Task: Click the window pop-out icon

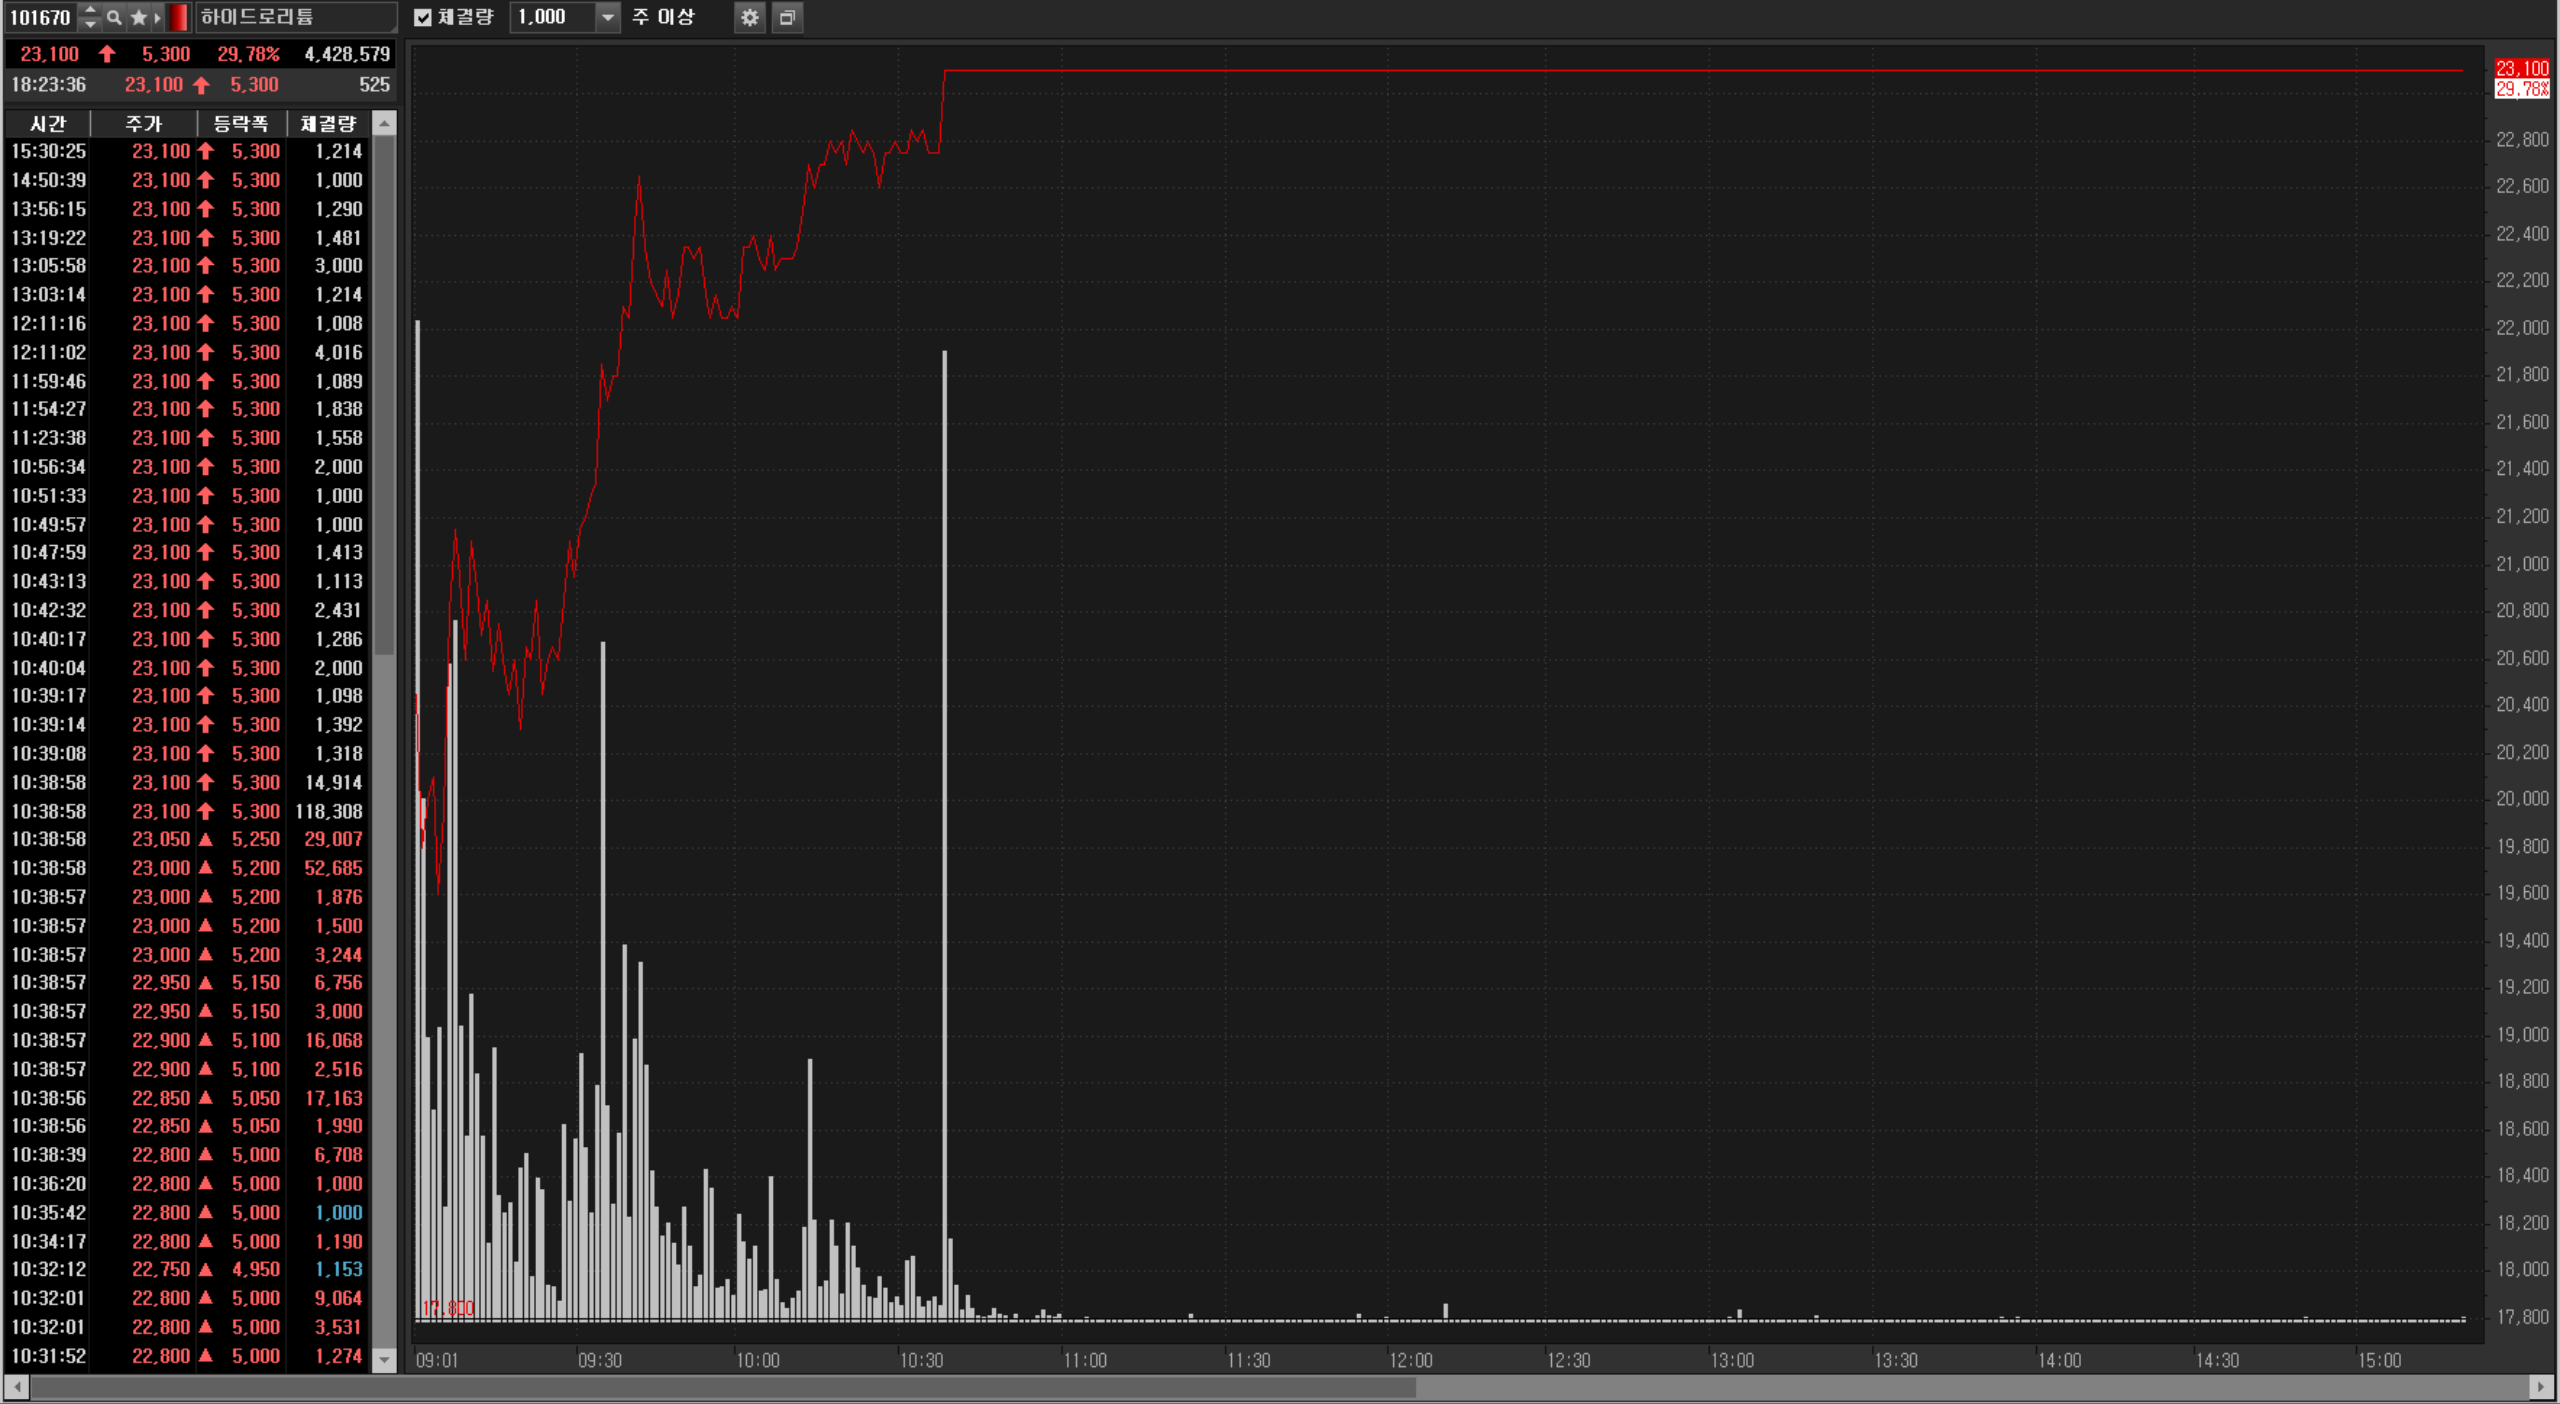Action: point(787,17)
